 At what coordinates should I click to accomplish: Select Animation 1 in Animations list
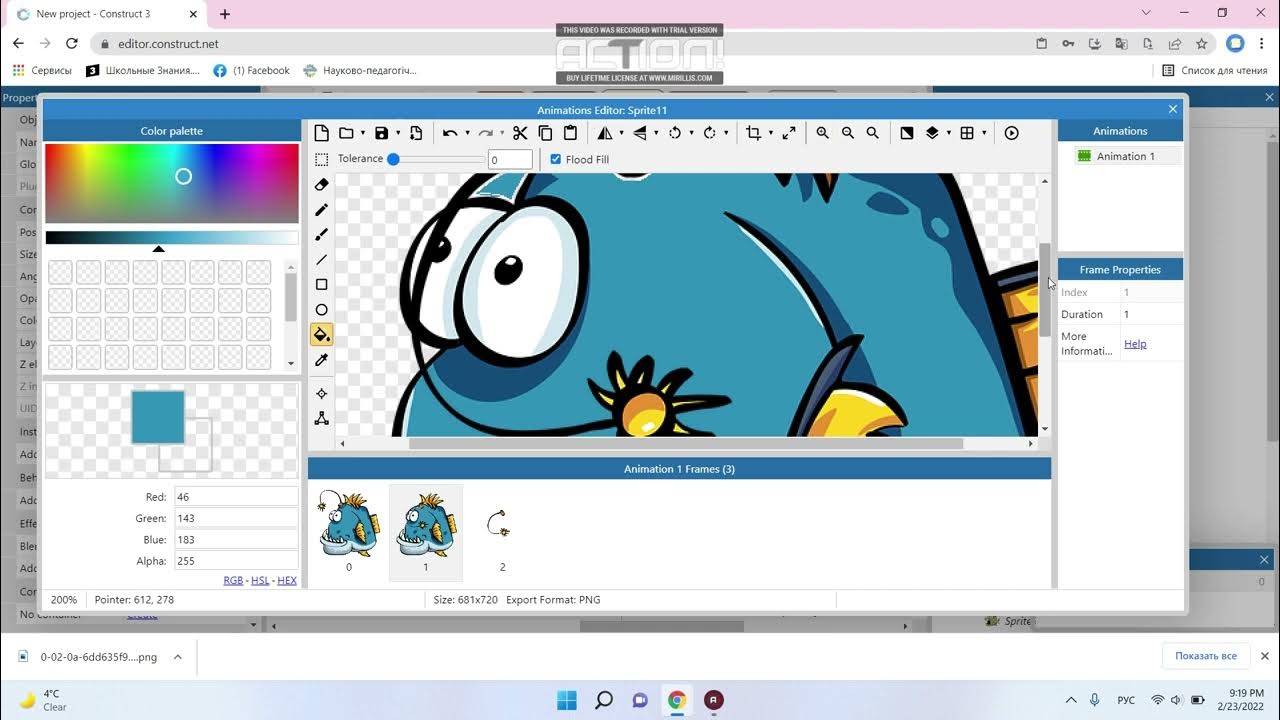[1128, 156]
